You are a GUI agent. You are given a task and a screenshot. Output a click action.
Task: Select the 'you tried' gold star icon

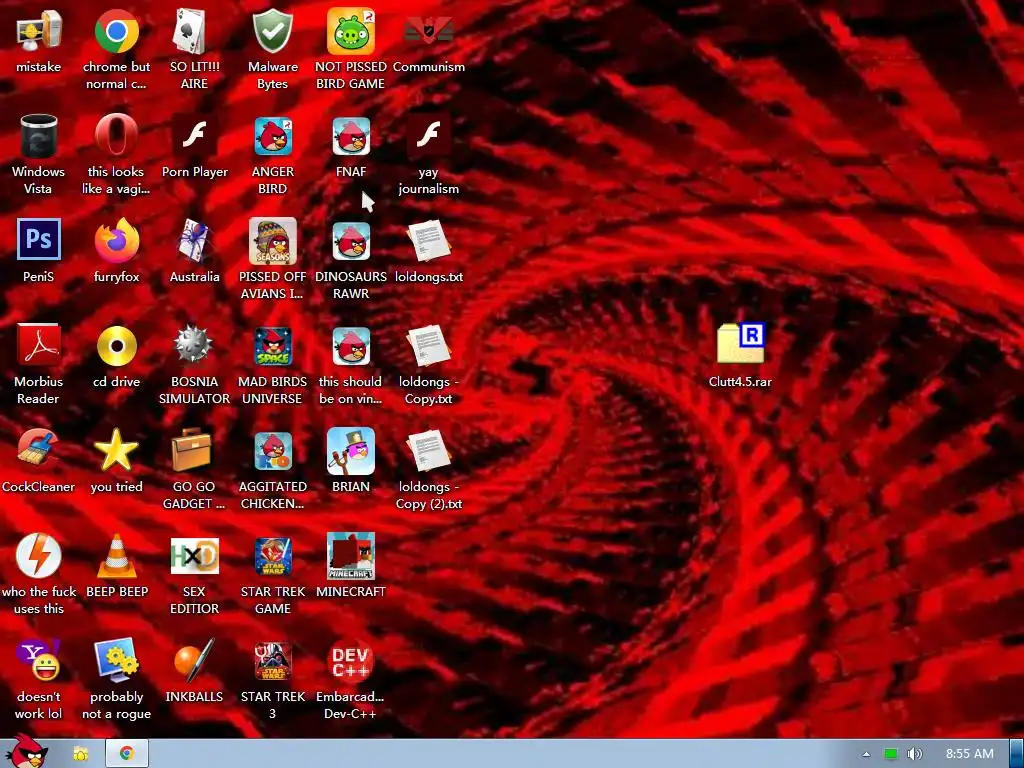[x=116, y=449]
